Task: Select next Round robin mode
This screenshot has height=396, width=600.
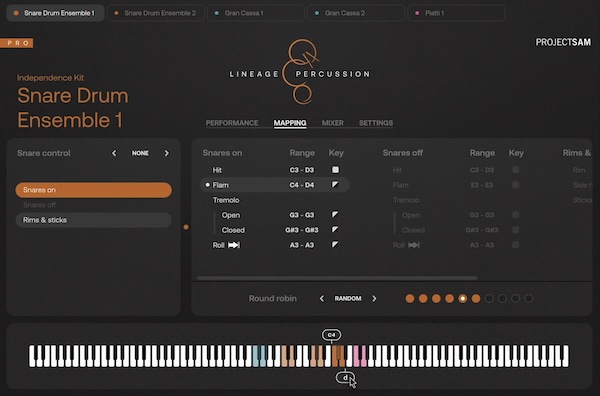Action: [x=374, y=298]
